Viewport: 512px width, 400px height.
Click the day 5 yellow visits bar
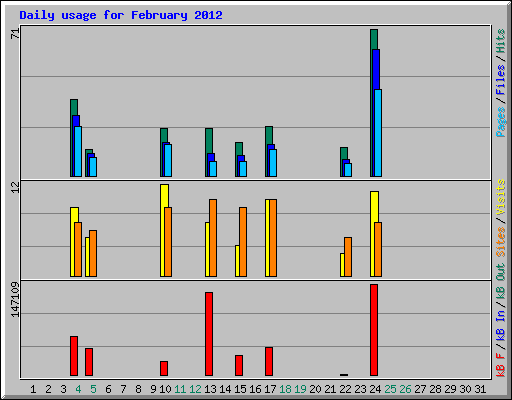87,257
